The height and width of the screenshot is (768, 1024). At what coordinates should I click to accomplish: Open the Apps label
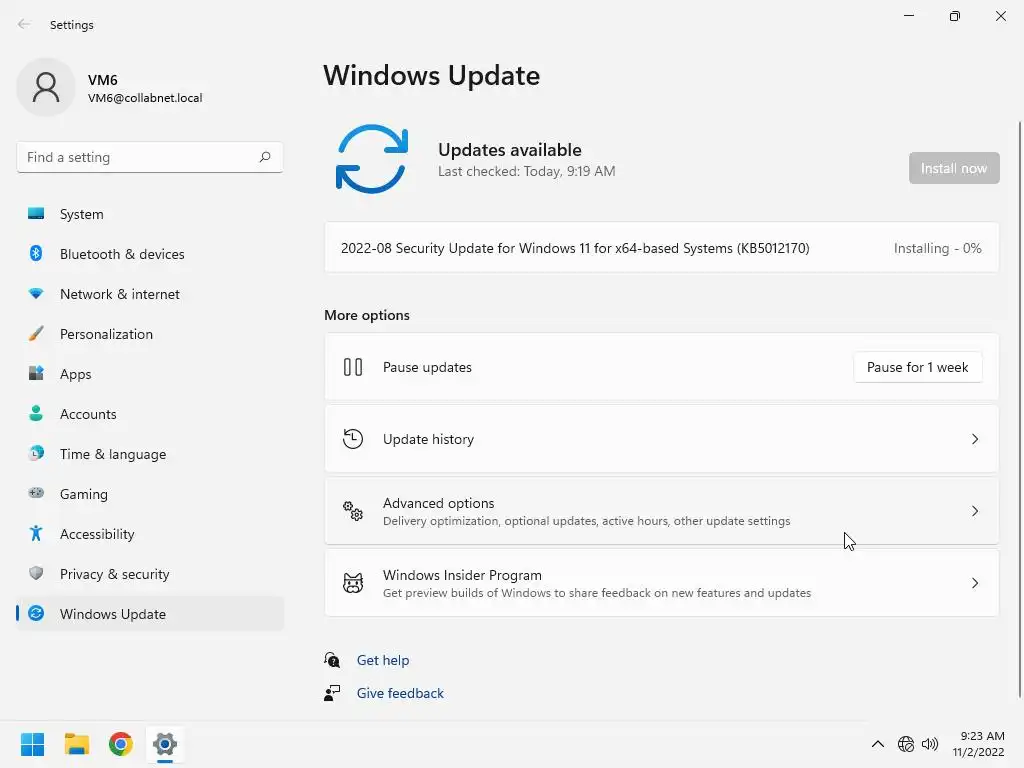76,374
